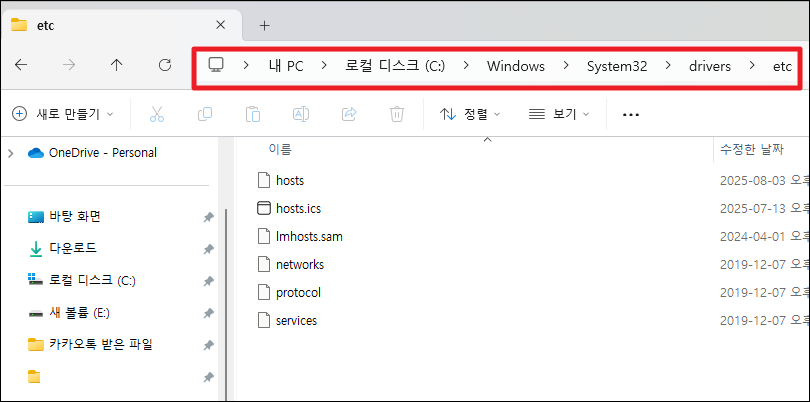Screen dimensions: 810x402
Task: Click the Paste clipboard icon
Action: (x=253, y=114)
